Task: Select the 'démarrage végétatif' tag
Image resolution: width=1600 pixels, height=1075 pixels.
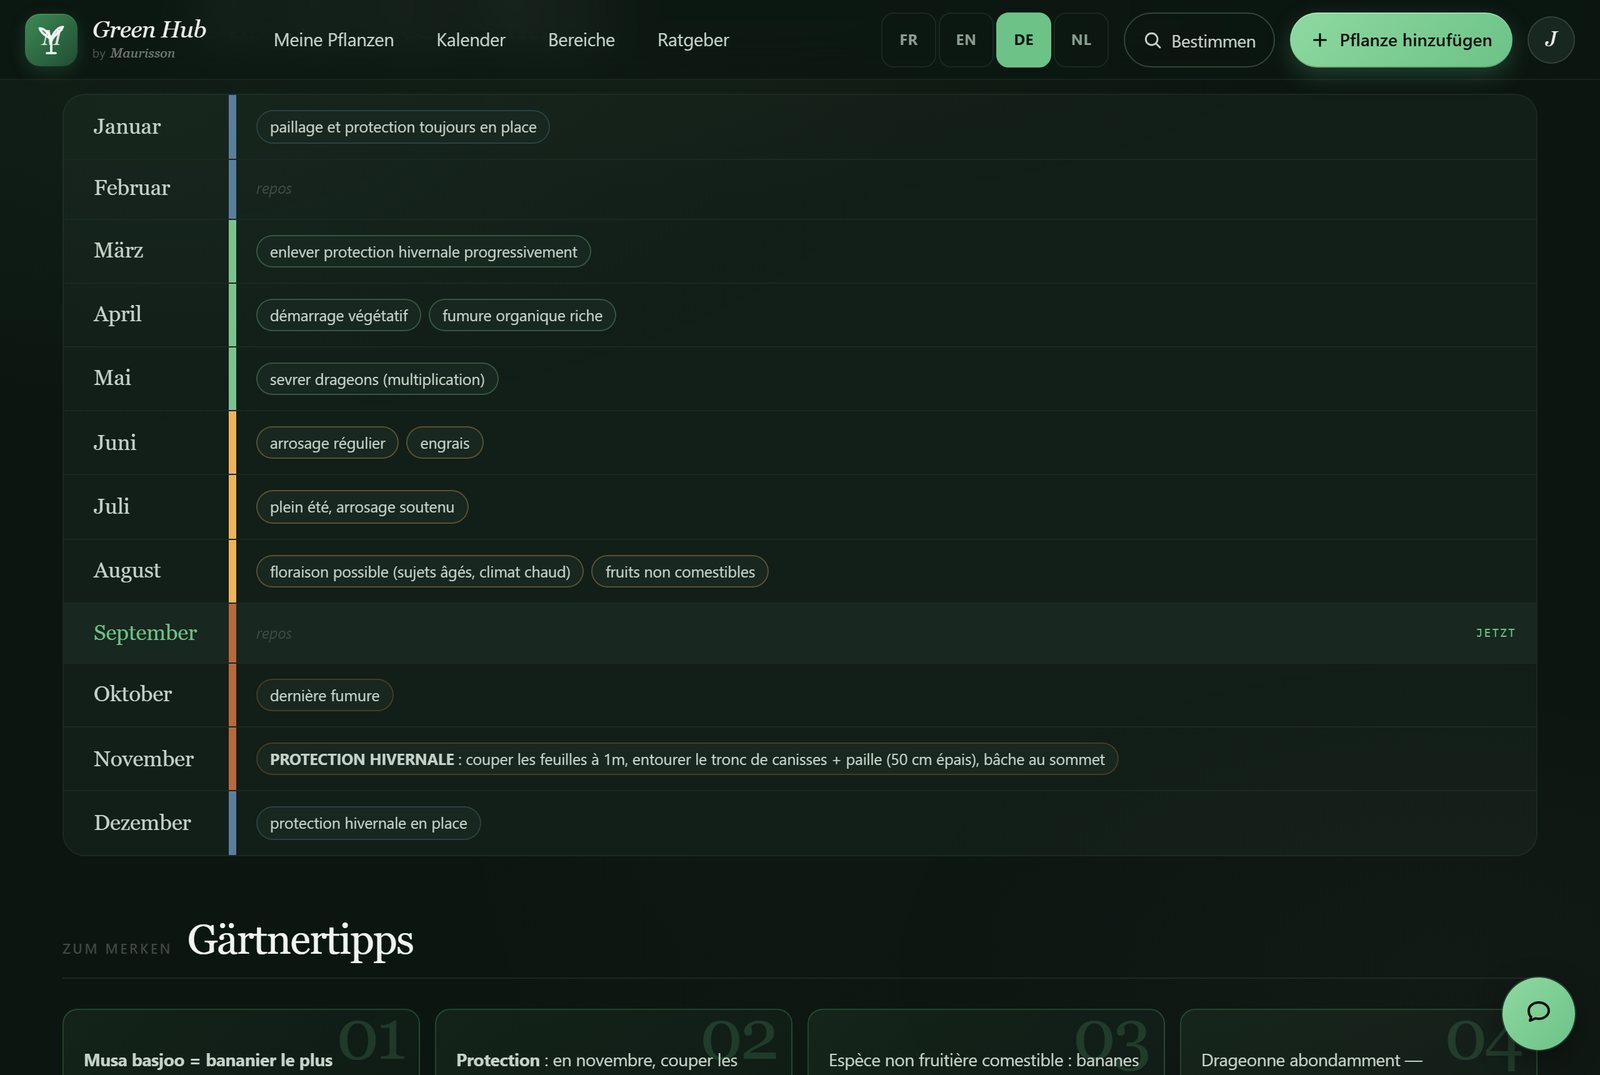Action: [338, 316]
